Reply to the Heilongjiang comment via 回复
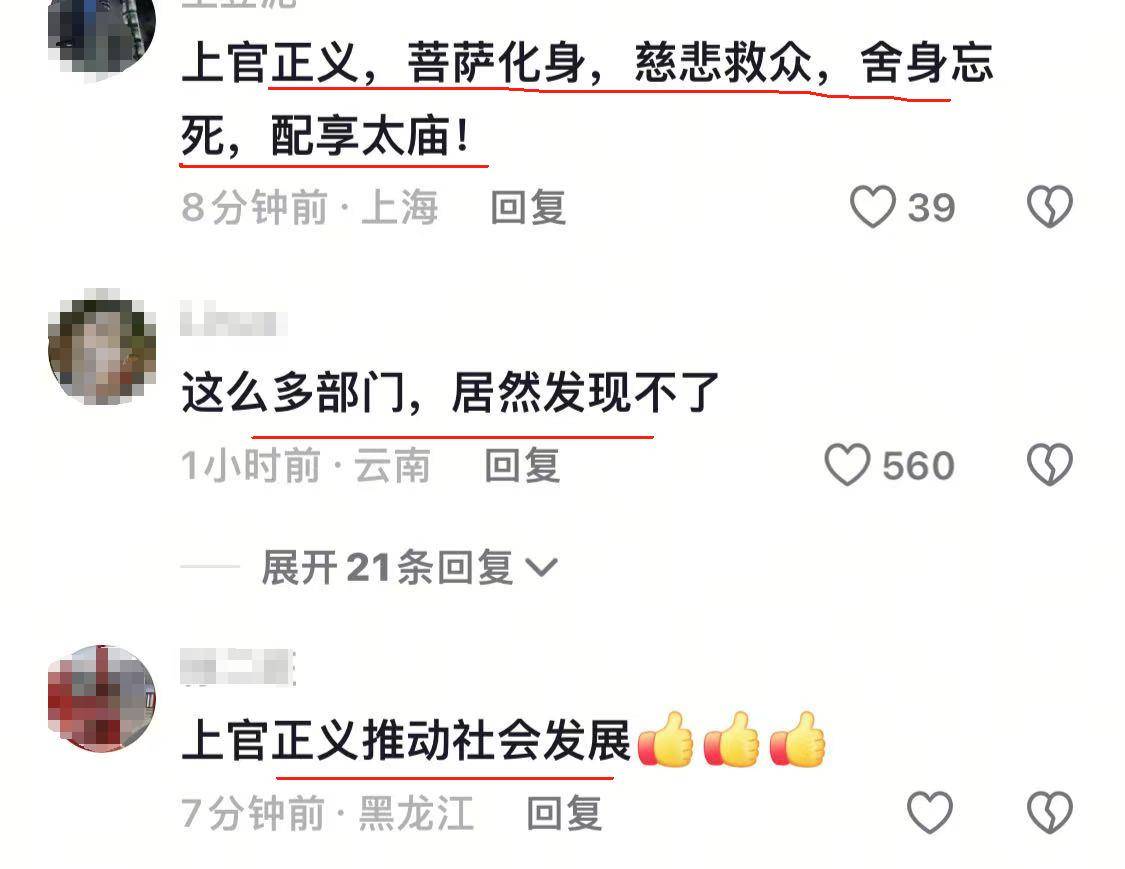Image resolution: width=1125 pixels, height=869 pixels. tap(564, 813)
